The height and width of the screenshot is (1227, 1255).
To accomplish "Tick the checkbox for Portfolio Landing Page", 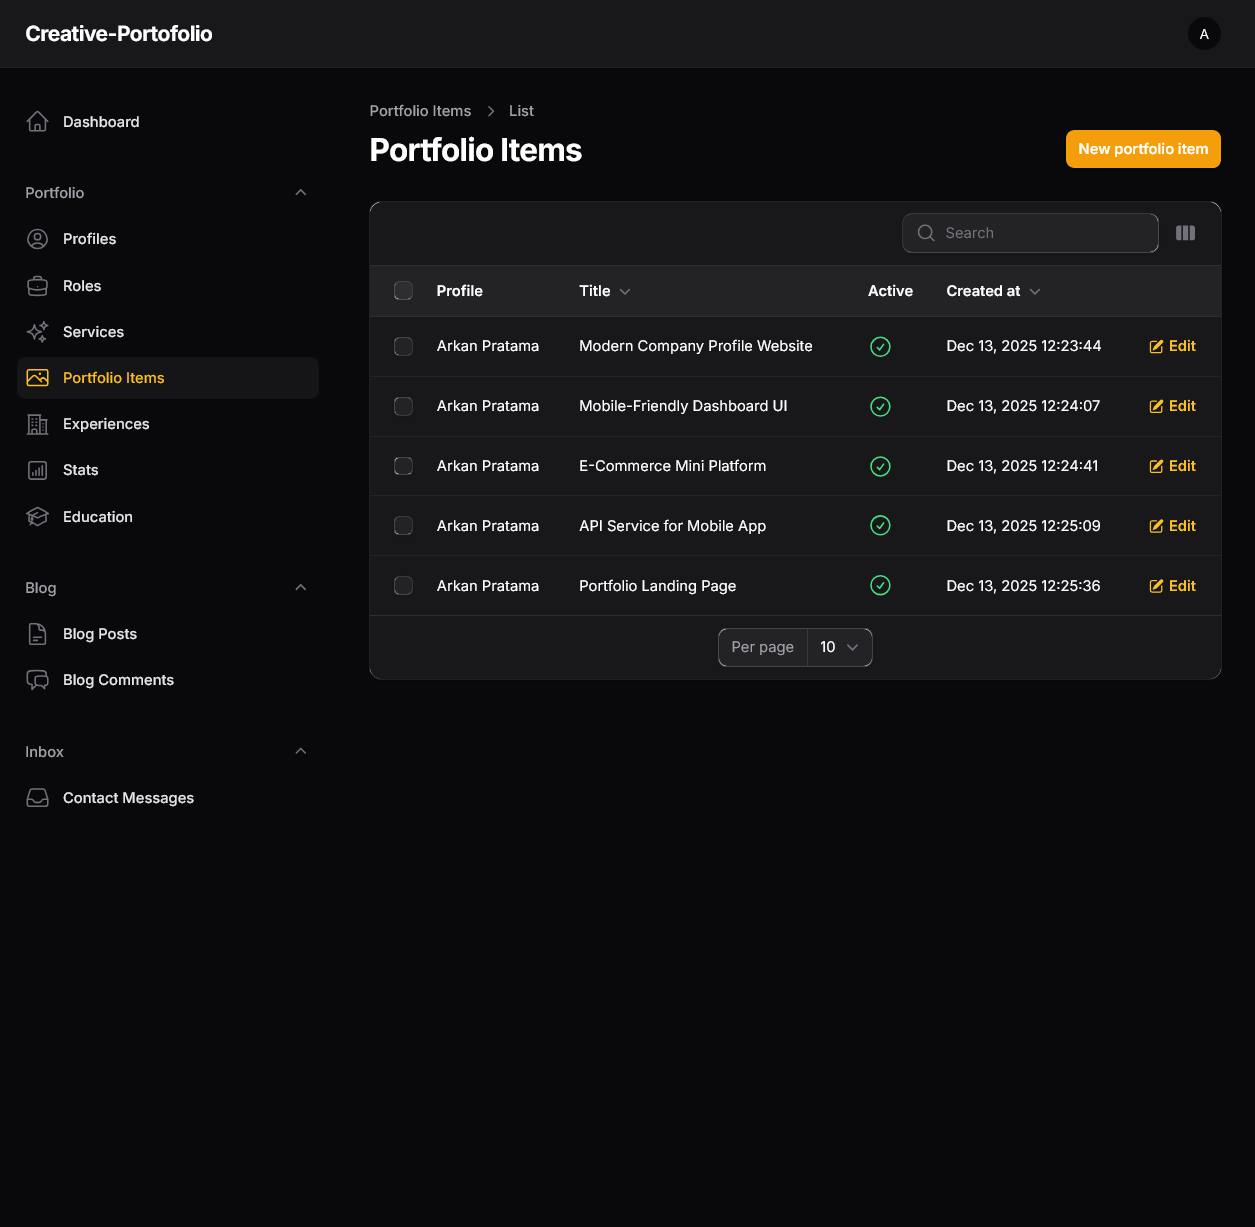I will pos(403,586).
